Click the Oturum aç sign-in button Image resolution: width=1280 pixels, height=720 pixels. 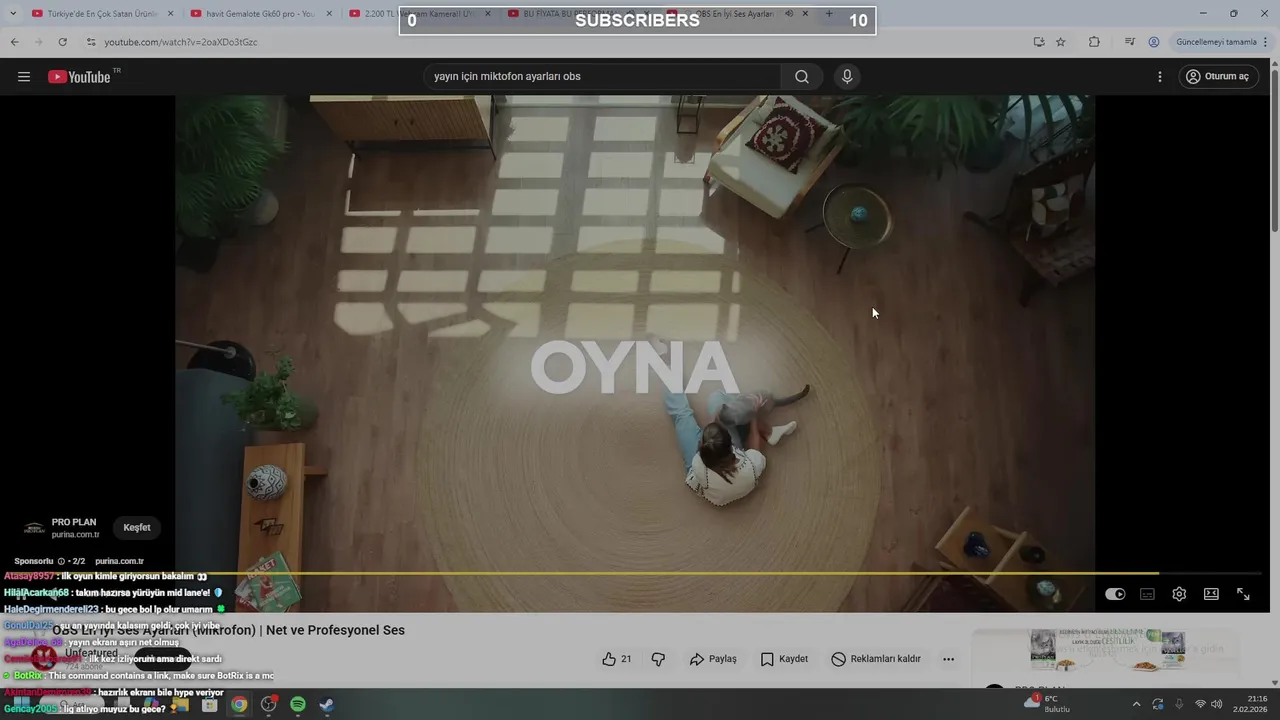coord(1217,77)
